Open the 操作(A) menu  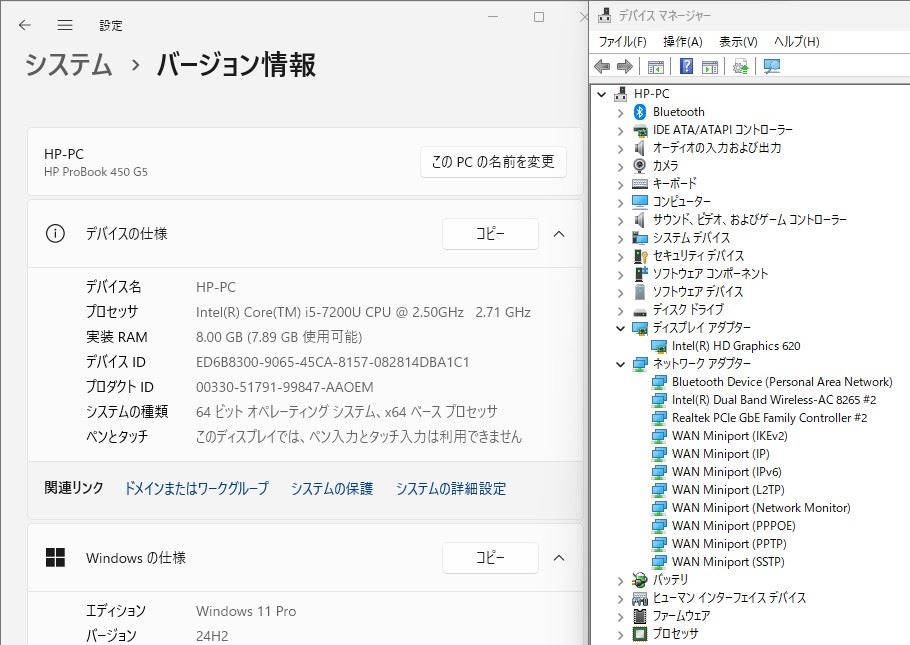[682, 41]
